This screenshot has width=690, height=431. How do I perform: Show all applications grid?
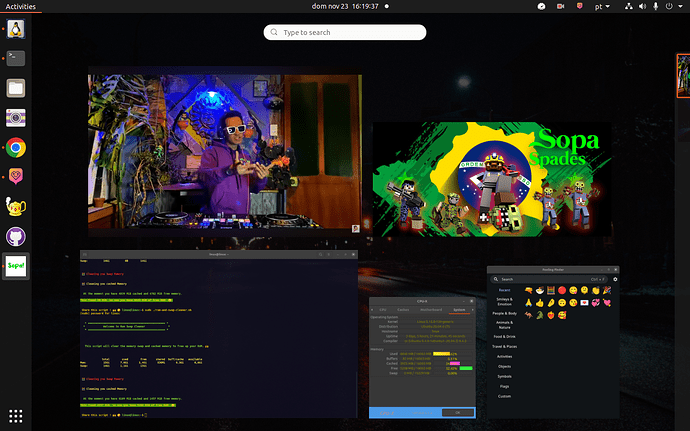pyautogui.click(x=16, y=415)
